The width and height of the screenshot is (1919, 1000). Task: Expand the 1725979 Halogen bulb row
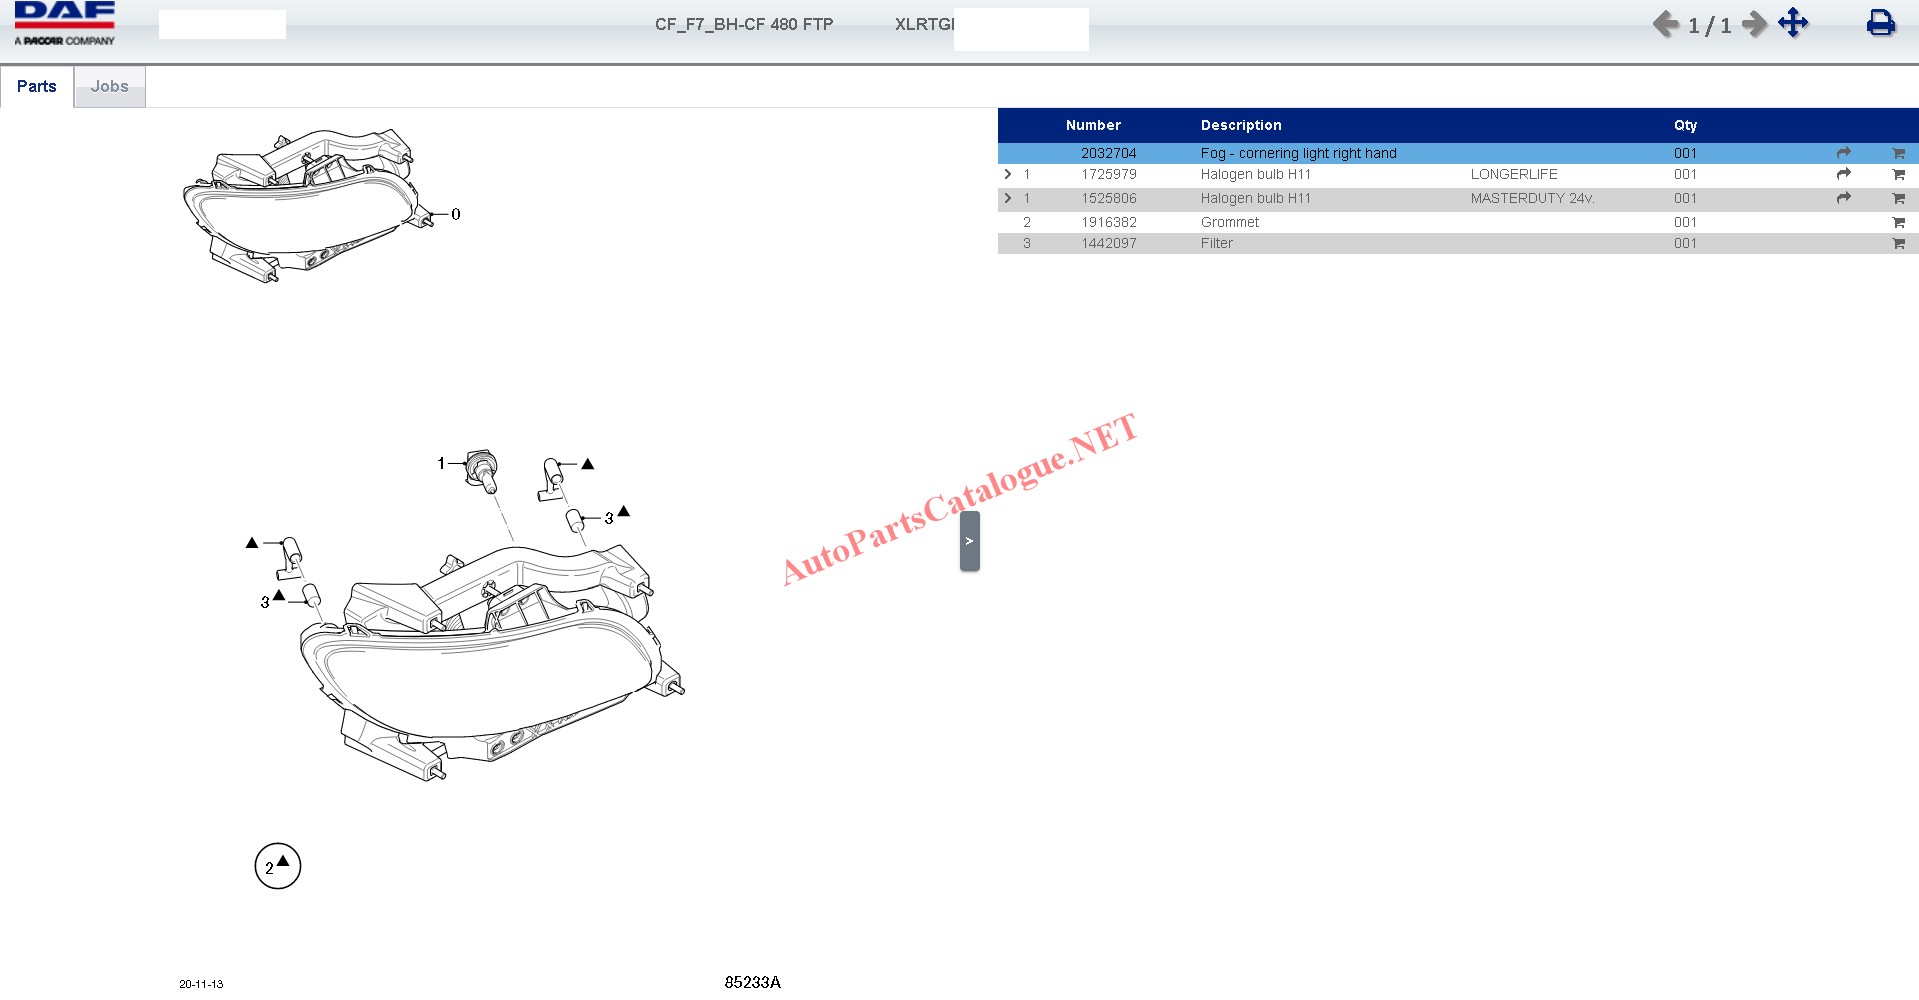(1007, 174)
